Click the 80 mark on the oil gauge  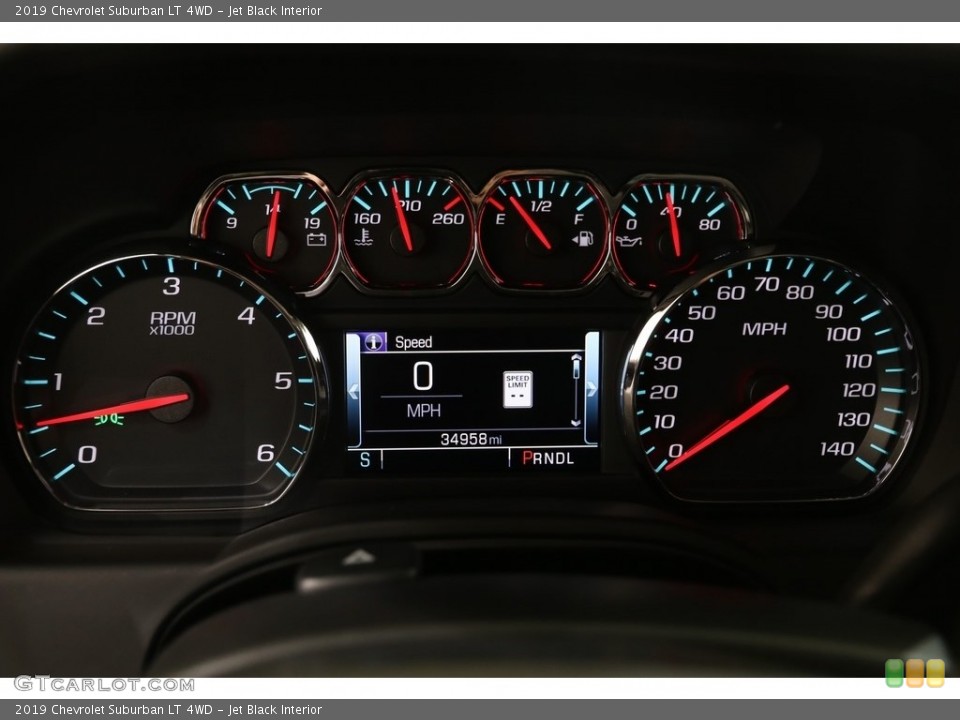[x=709, y=225]
